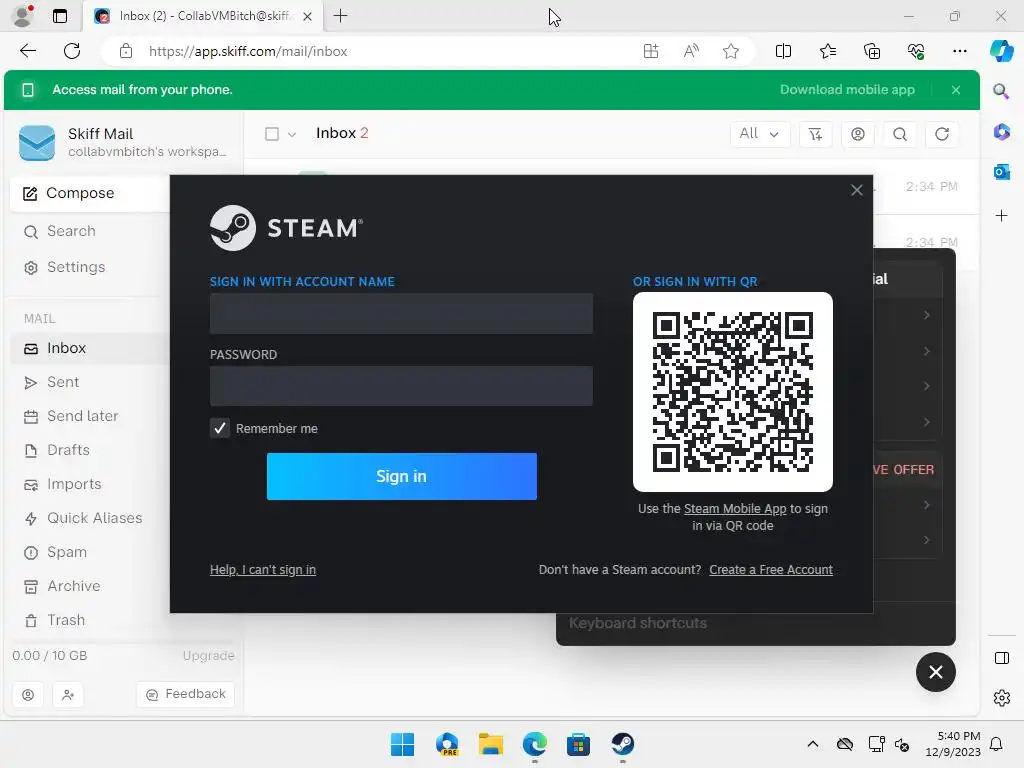This screenshot has width=1024, height=768.
Task: Click the browser Read aloud icon
Action: [691, 51]
